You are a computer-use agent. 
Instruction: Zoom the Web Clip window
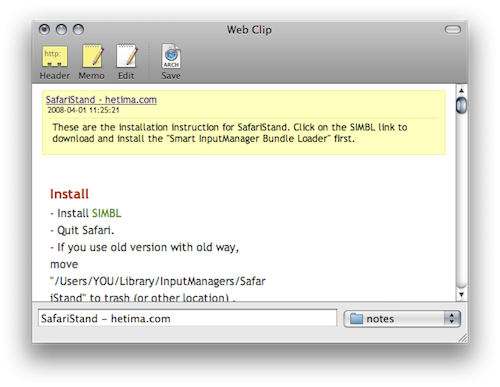coord(78,30)
